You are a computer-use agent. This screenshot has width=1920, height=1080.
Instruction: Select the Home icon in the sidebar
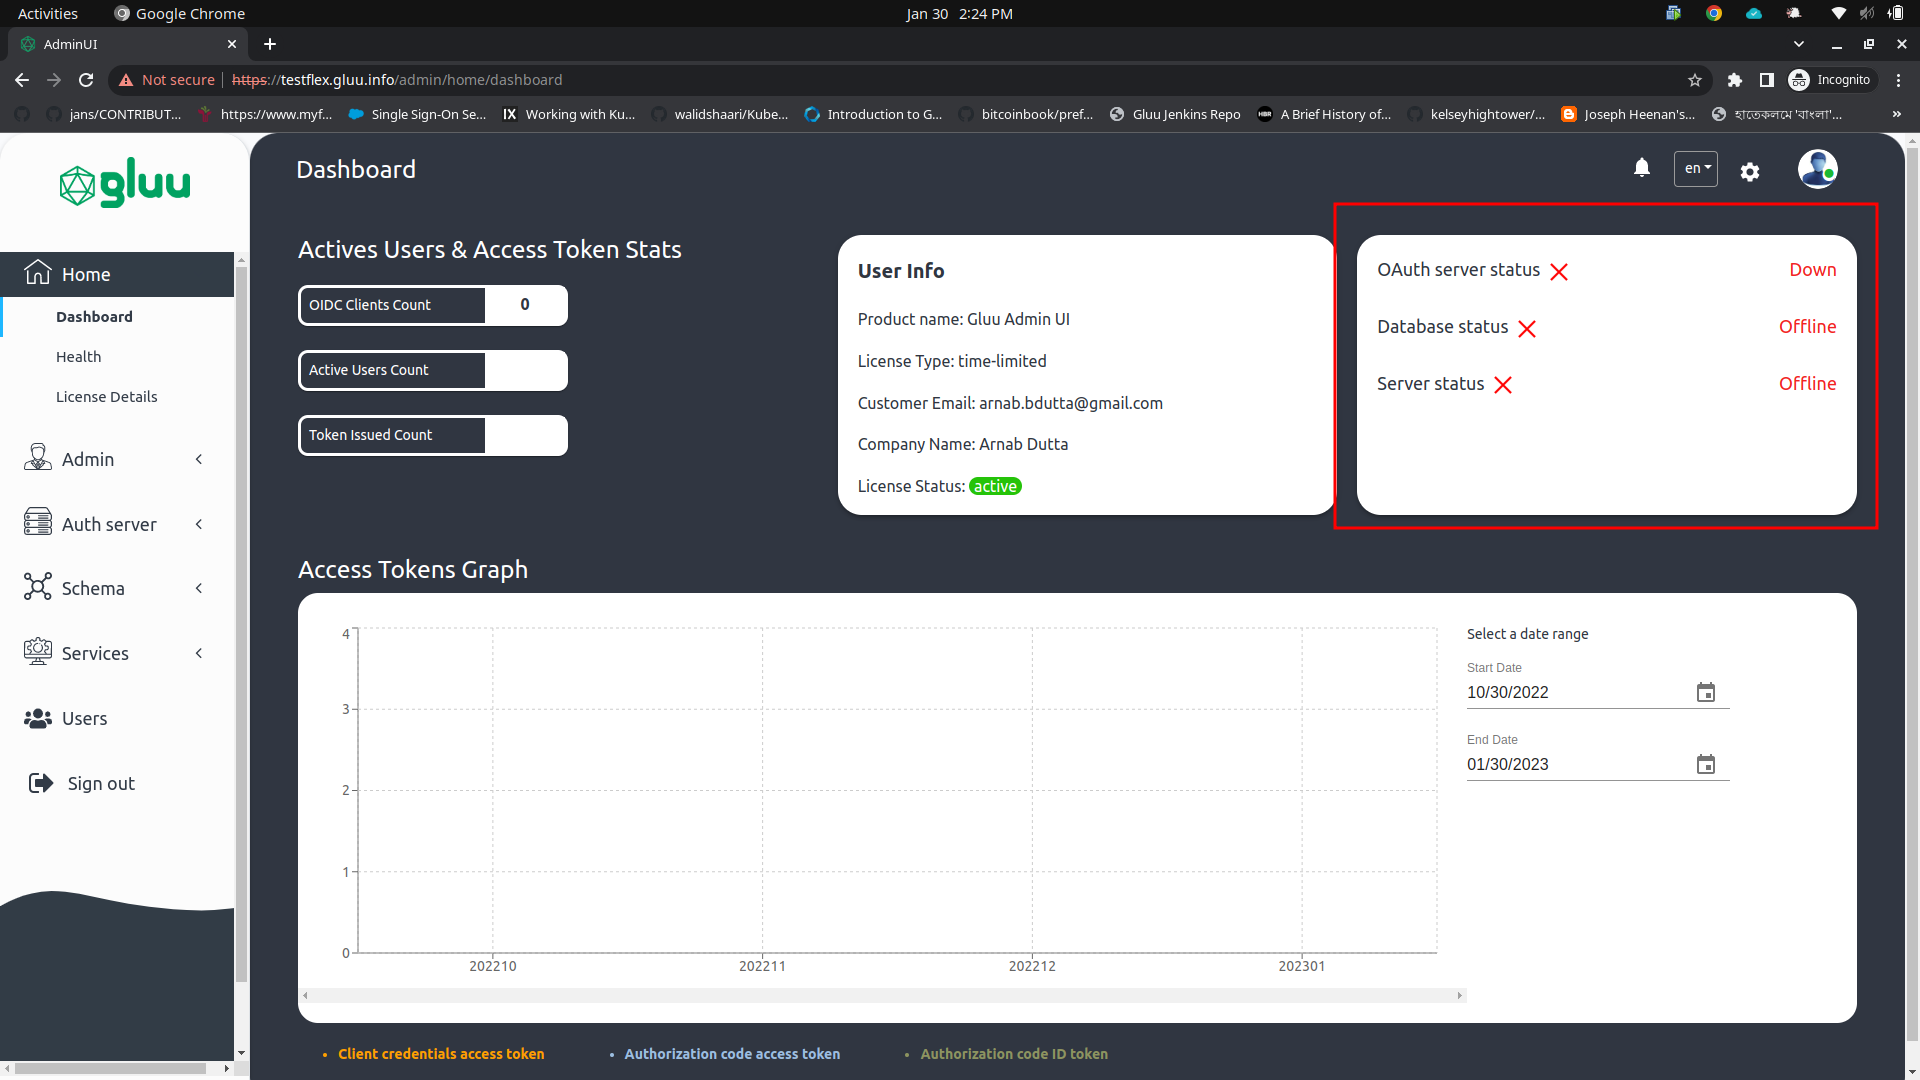(x=37, y=272)
